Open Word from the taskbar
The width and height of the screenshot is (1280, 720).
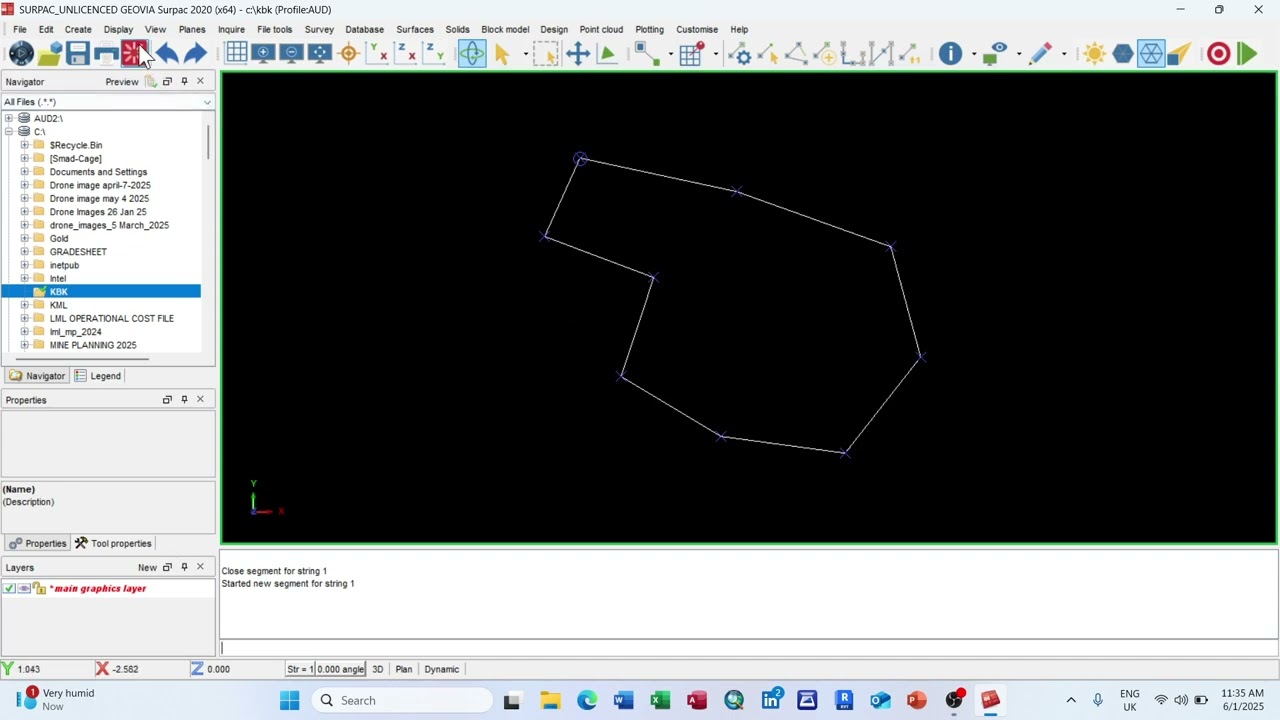(623, 700)
